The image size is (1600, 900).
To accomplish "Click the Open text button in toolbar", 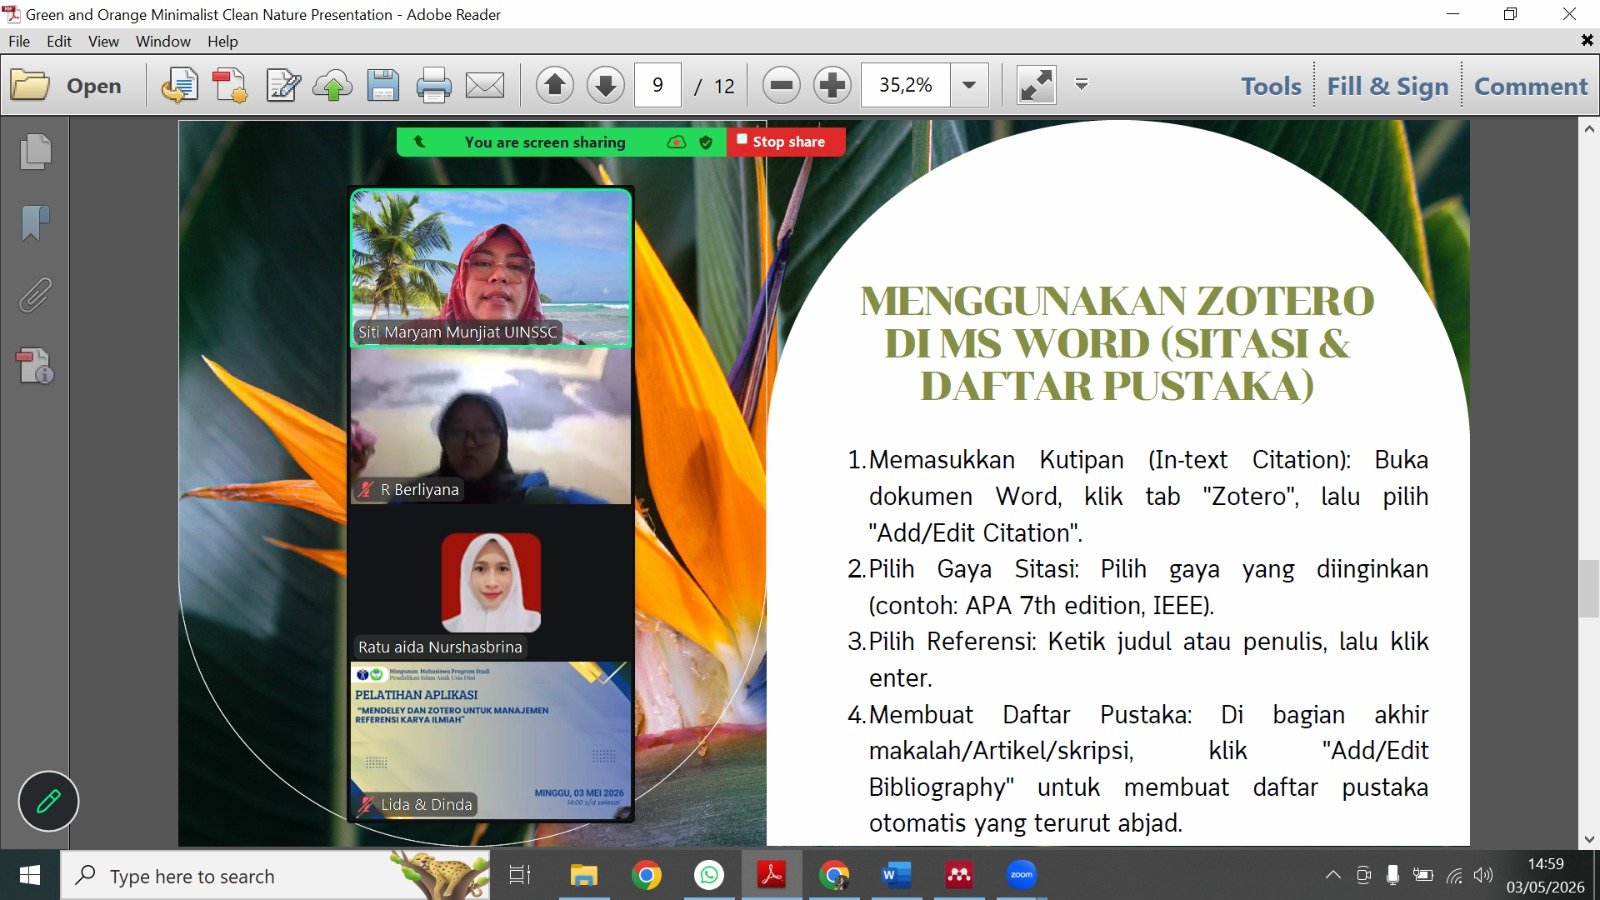I will (94, 86).
